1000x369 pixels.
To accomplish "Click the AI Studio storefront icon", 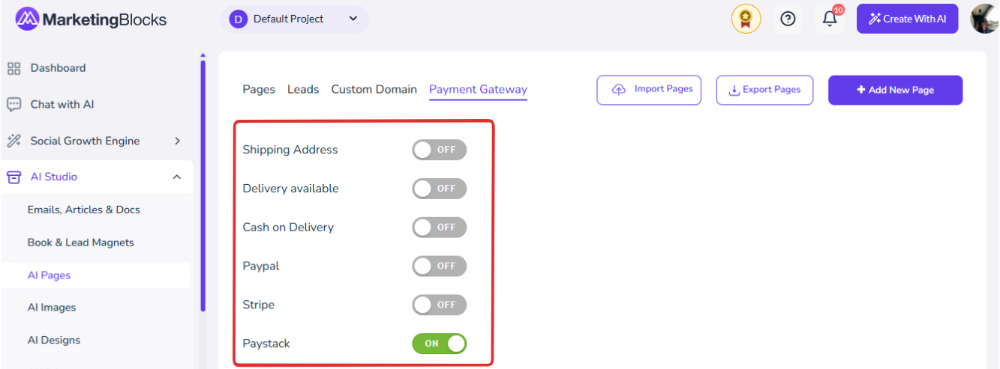I will 13,177.
